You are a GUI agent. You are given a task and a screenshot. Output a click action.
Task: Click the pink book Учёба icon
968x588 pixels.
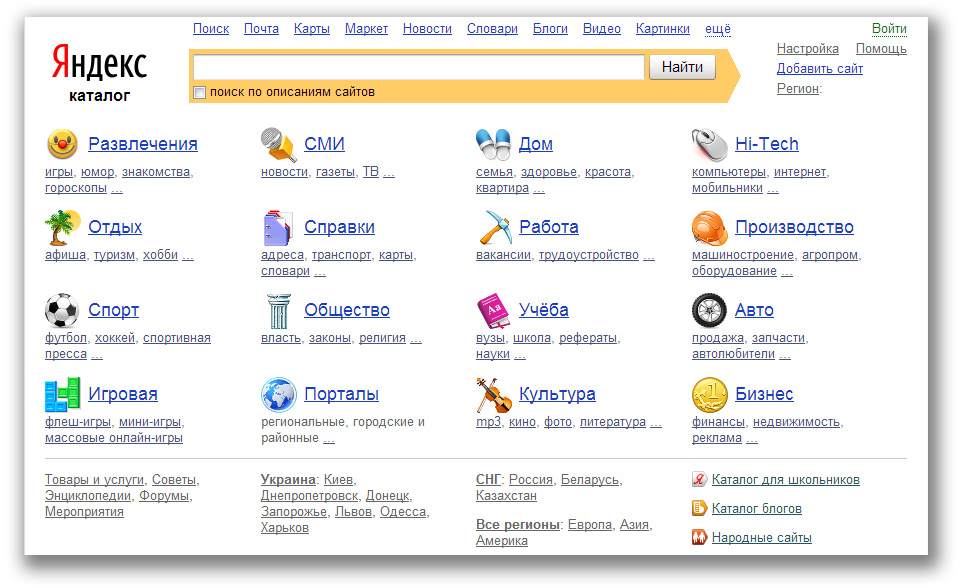tap(493, 311)
